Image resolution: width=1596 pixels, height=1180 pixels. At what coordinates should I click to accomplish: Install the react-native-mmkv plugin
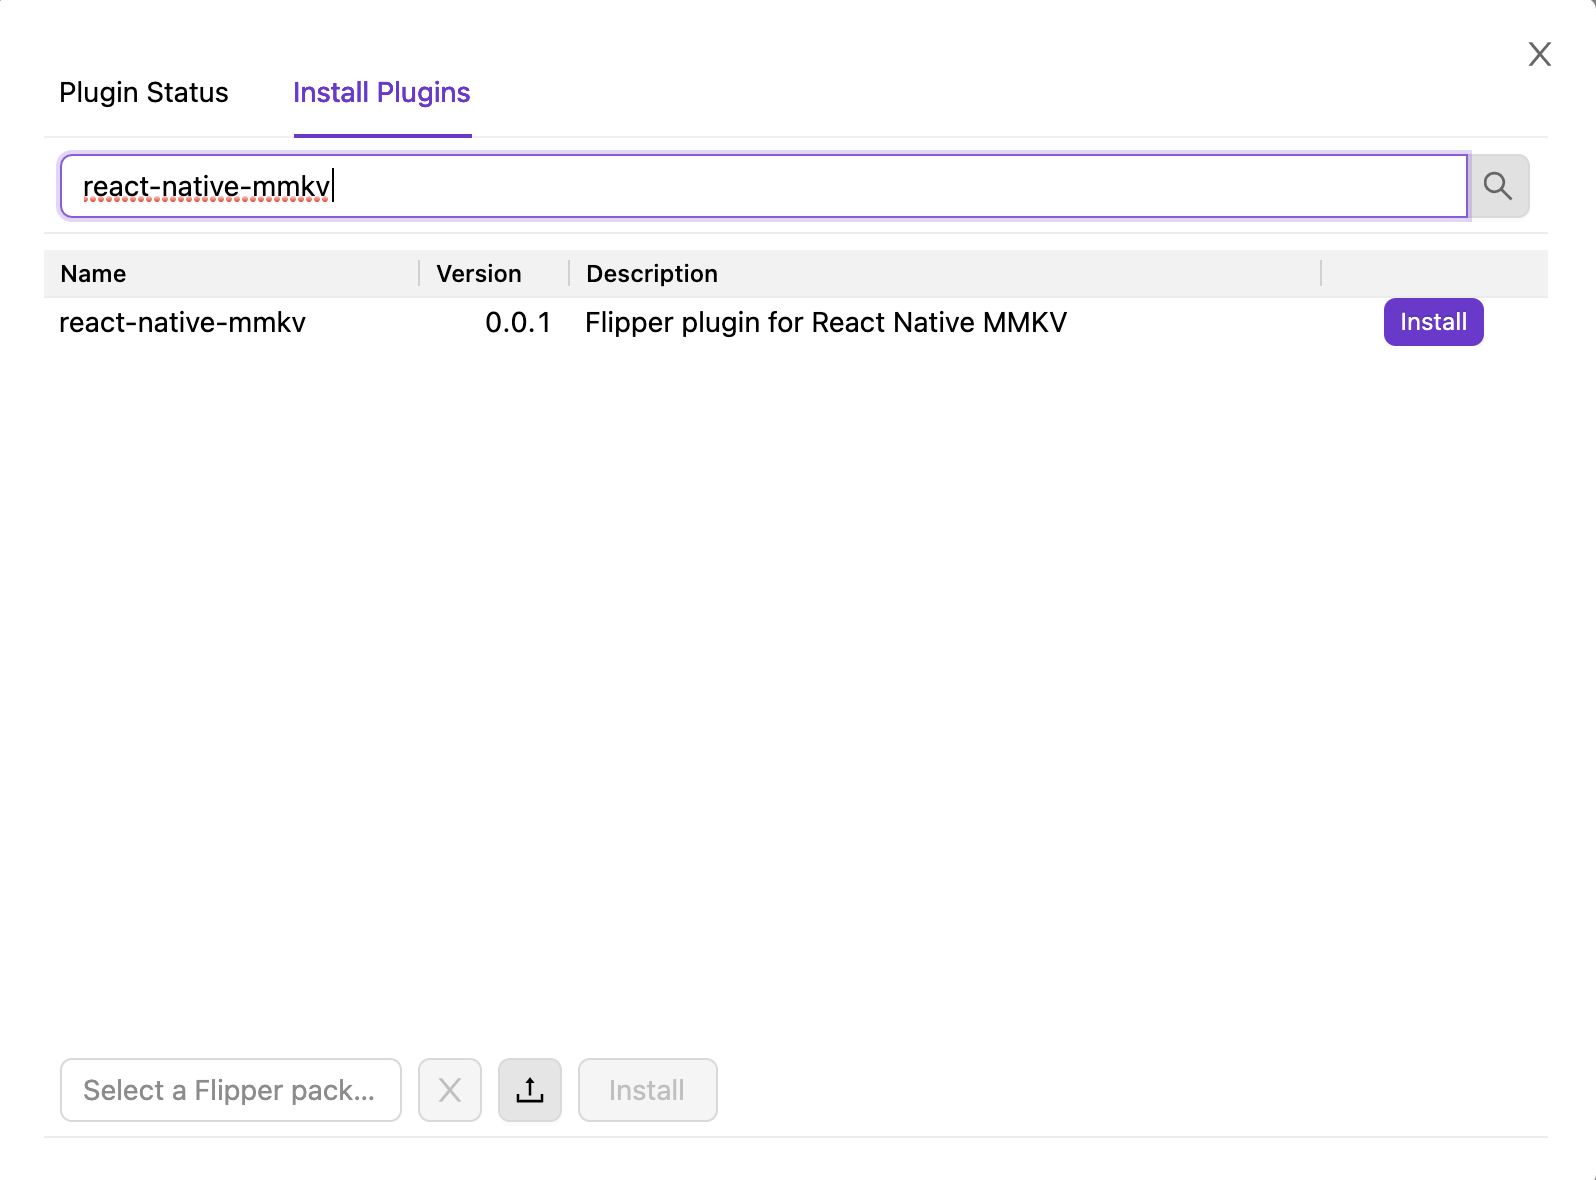pyautogui.click(x=1433, y=322)
